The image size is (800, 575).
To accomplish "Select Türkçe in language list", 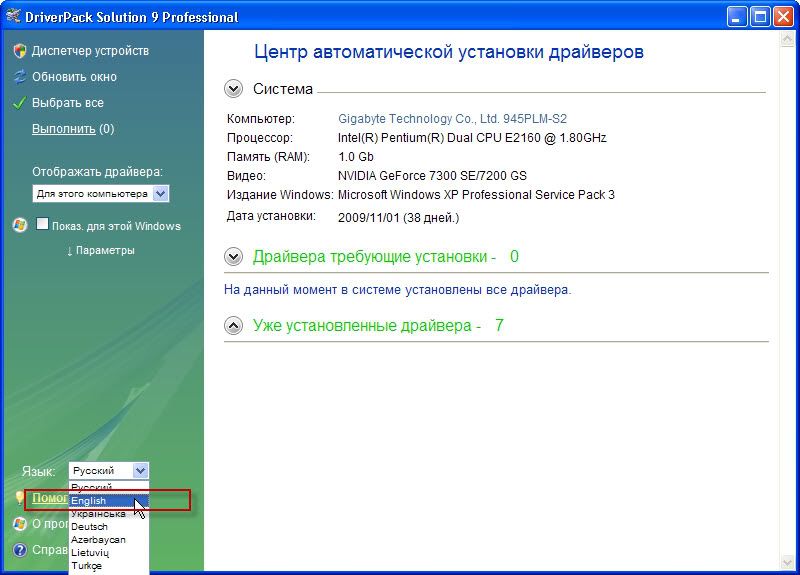I will coord(109,565).
